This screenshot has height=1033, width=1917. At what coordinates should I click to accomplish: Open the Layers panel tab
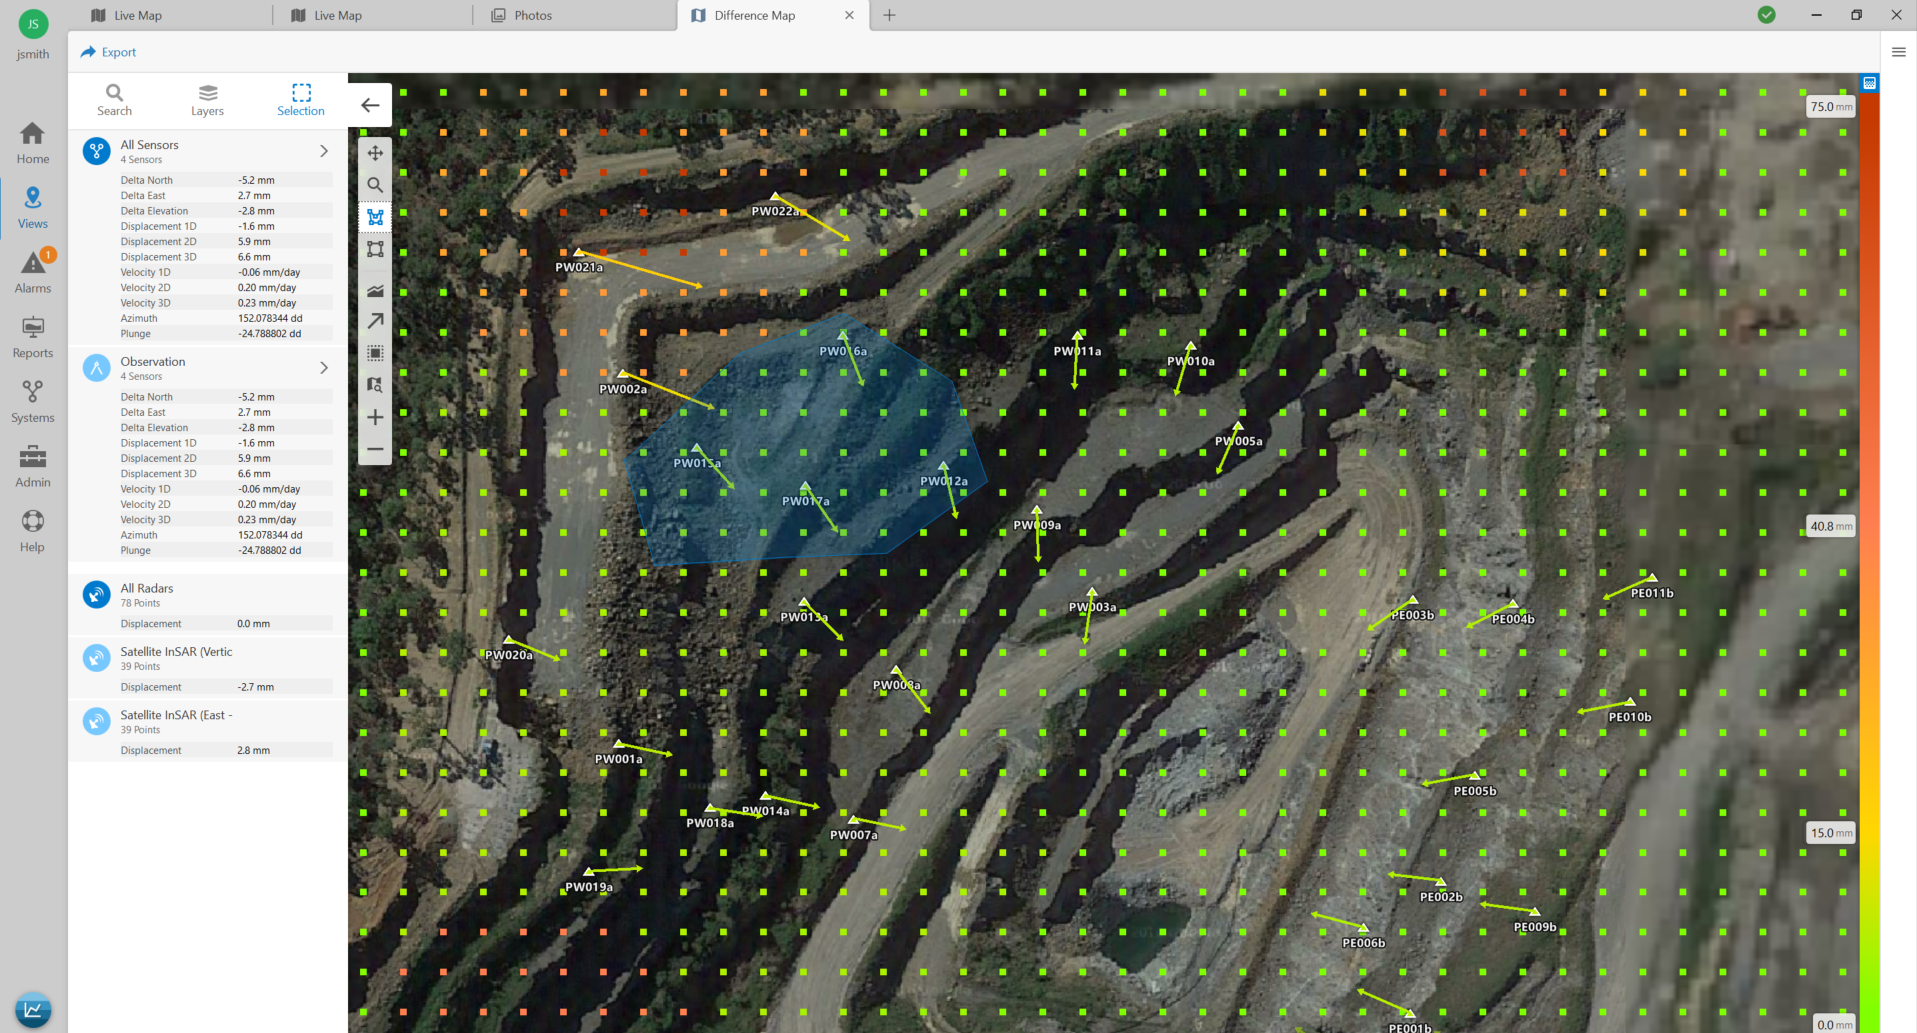(207, 100)
